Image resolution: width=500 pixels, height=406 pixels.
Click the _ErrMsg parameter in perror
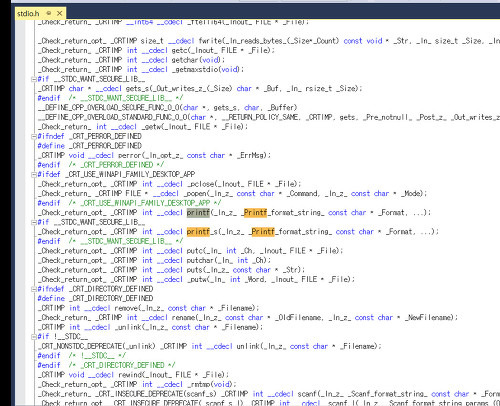pos(251,155)
